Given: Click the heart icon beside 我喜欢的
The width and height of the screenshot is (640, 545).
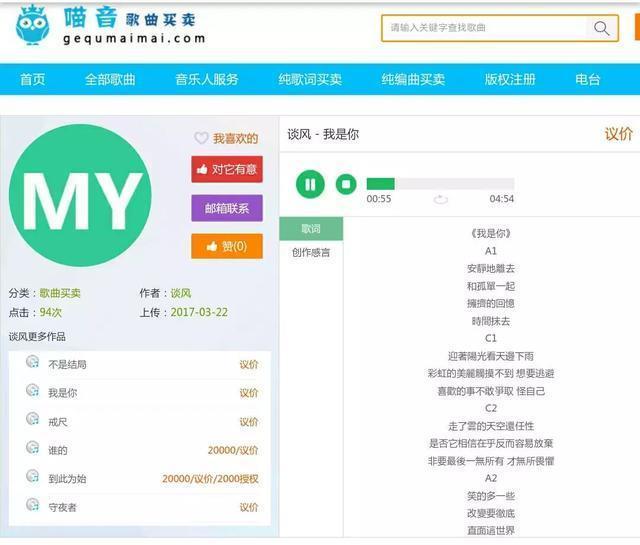Looking at the screenshot, I should click(201, 138).
